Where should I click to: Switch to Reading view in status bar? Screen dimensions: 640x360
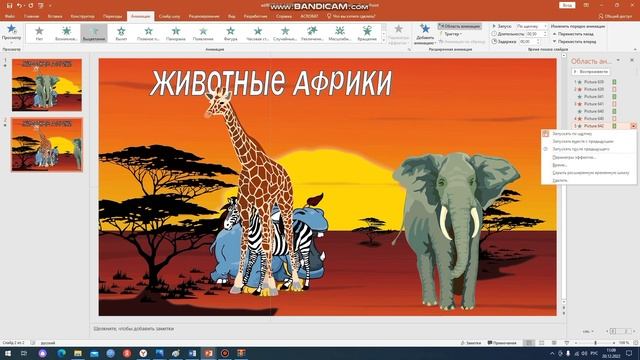[x=554, y=343]
